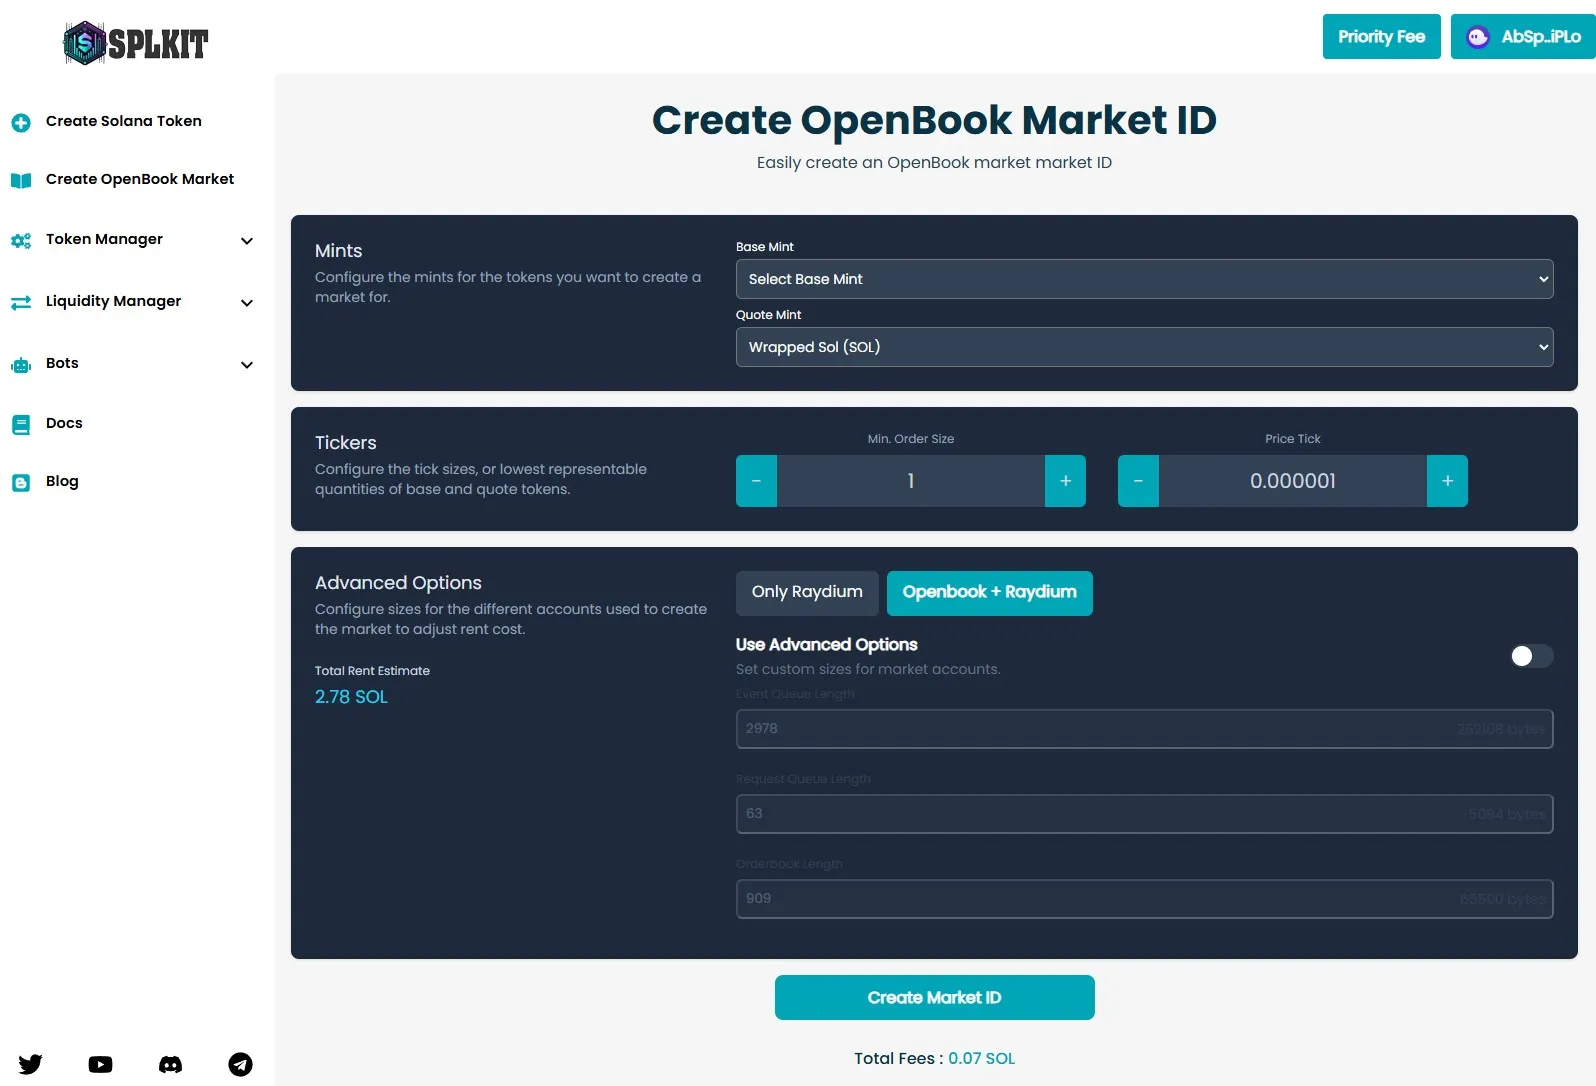Click the SPLKIT logo
This screenshot has width=1596, height=1086.
pyautogui.click(x=135, y=43)
